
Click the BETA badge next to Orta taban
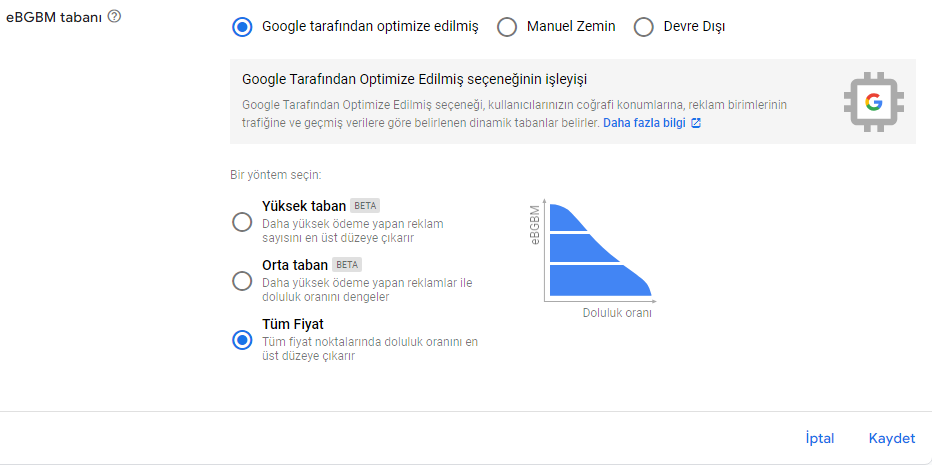[346, 265]
